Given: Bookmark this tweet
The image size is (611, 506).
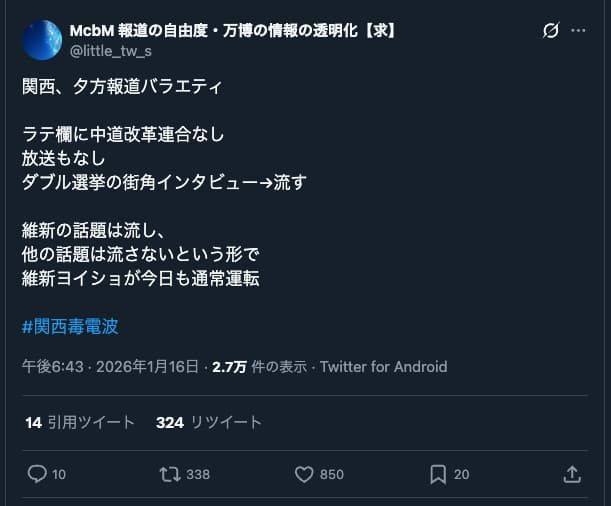Looking at the screenshot, I should (x=438, y=474).
